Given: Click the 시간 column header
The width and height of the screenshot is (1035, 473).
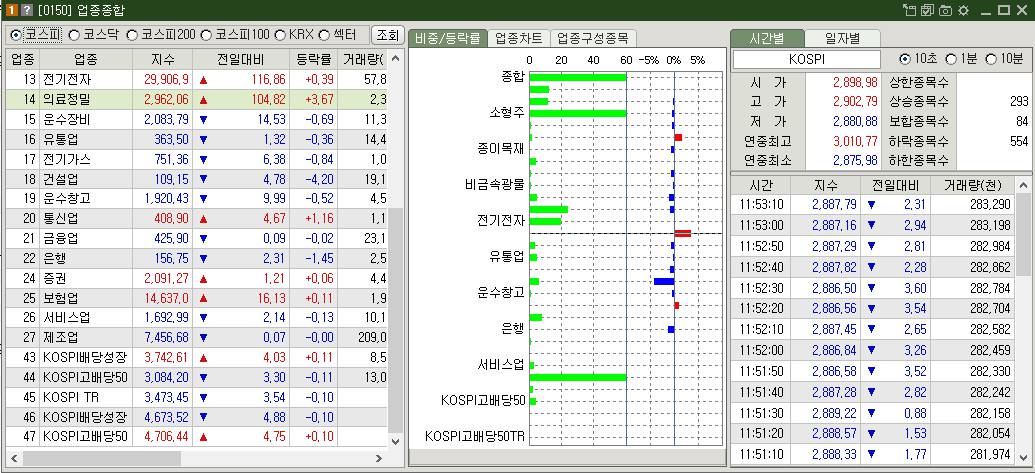Looking at the screenshot, I should 760,185.
